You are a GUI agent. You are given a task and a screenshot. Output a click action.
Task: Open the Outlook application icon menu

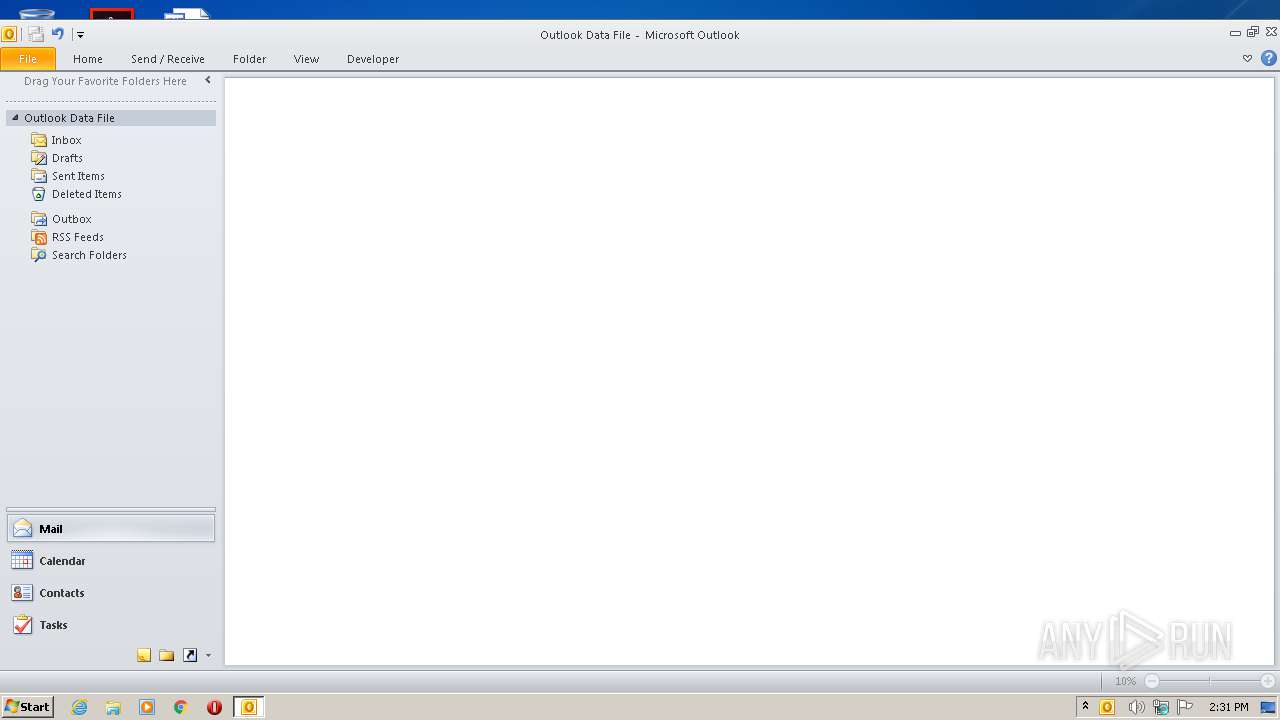[9, 34]
